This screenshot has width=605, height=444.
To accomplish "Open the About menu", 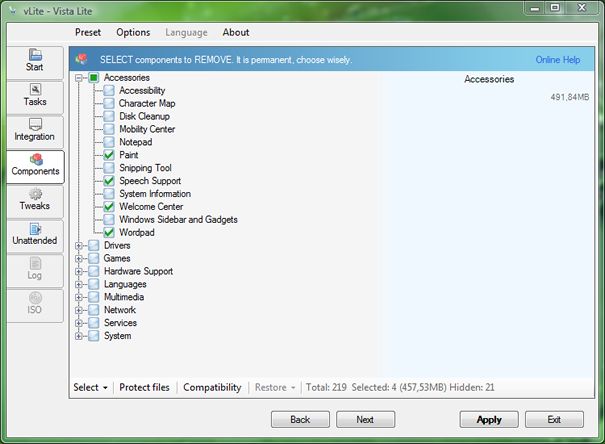I will pos(236,32).
